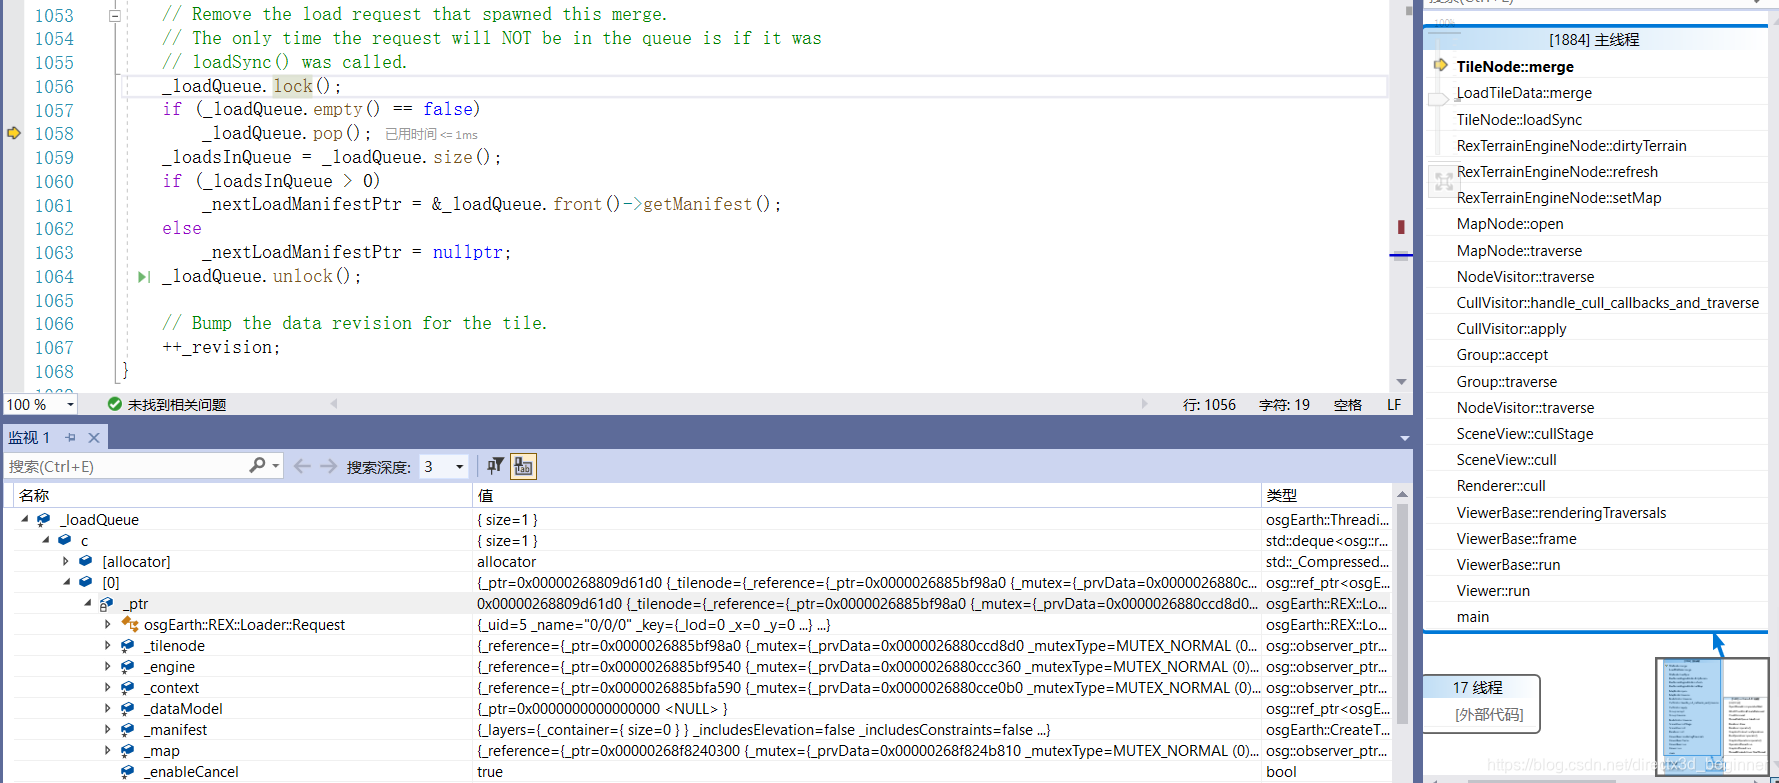The width and height of the screenshot is (1779, 783).
Task: Click the 行: 1056 line indicator
Action: (x=1209, y=405)
